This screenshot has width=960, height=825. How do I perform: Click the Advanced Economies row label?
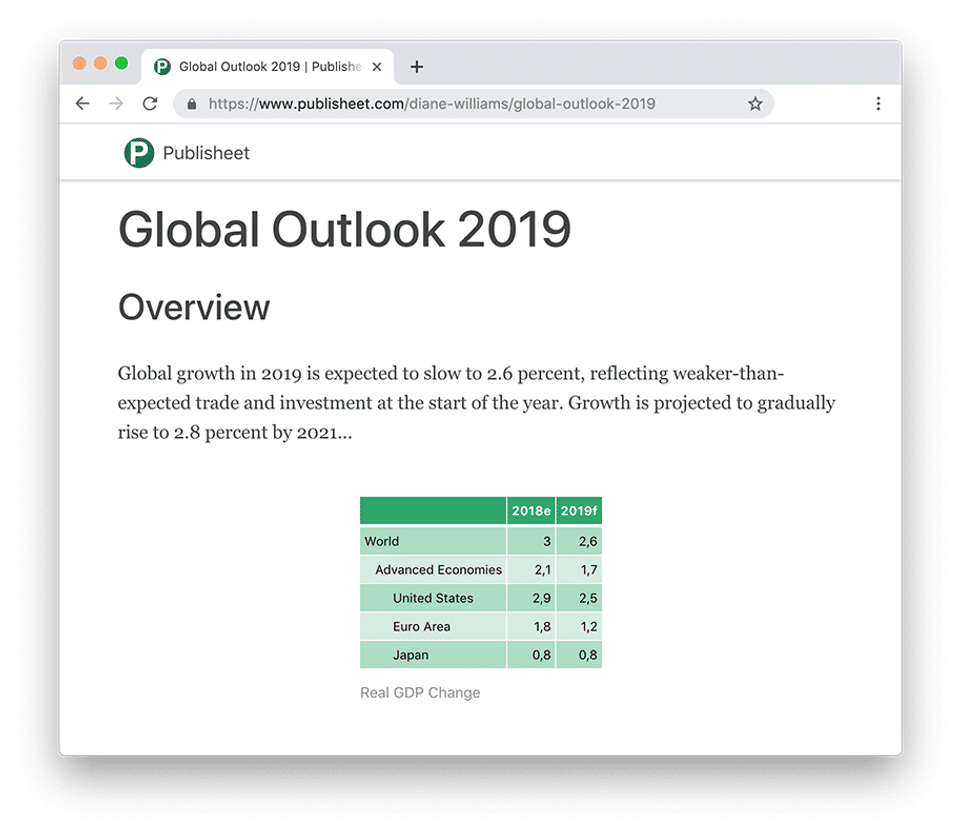pyautogui.click(x=438, y=570)
